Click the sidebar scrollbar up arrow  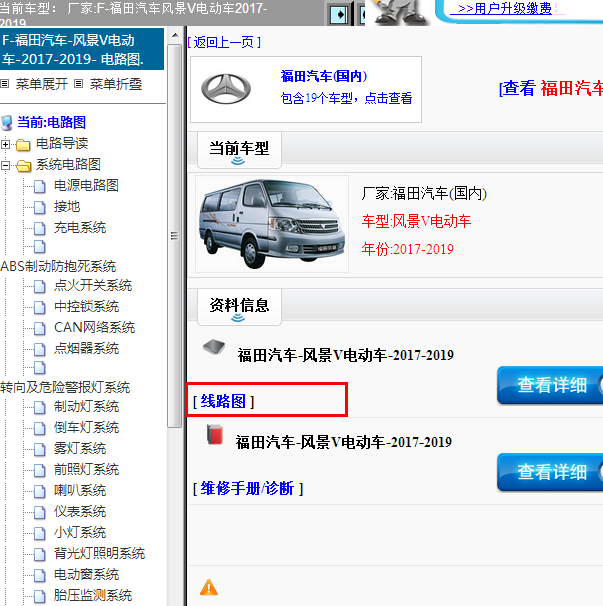pos(175,35)
